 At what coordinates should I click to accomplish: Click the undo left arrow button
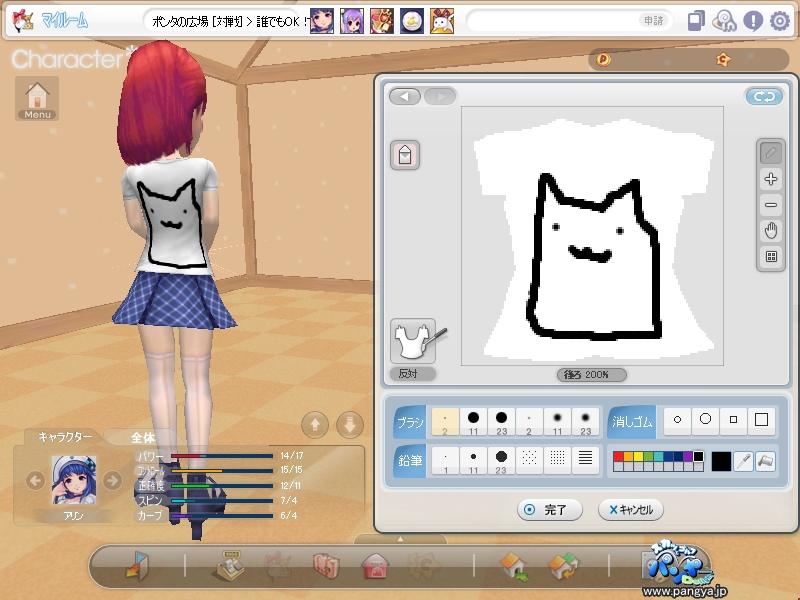405,96
